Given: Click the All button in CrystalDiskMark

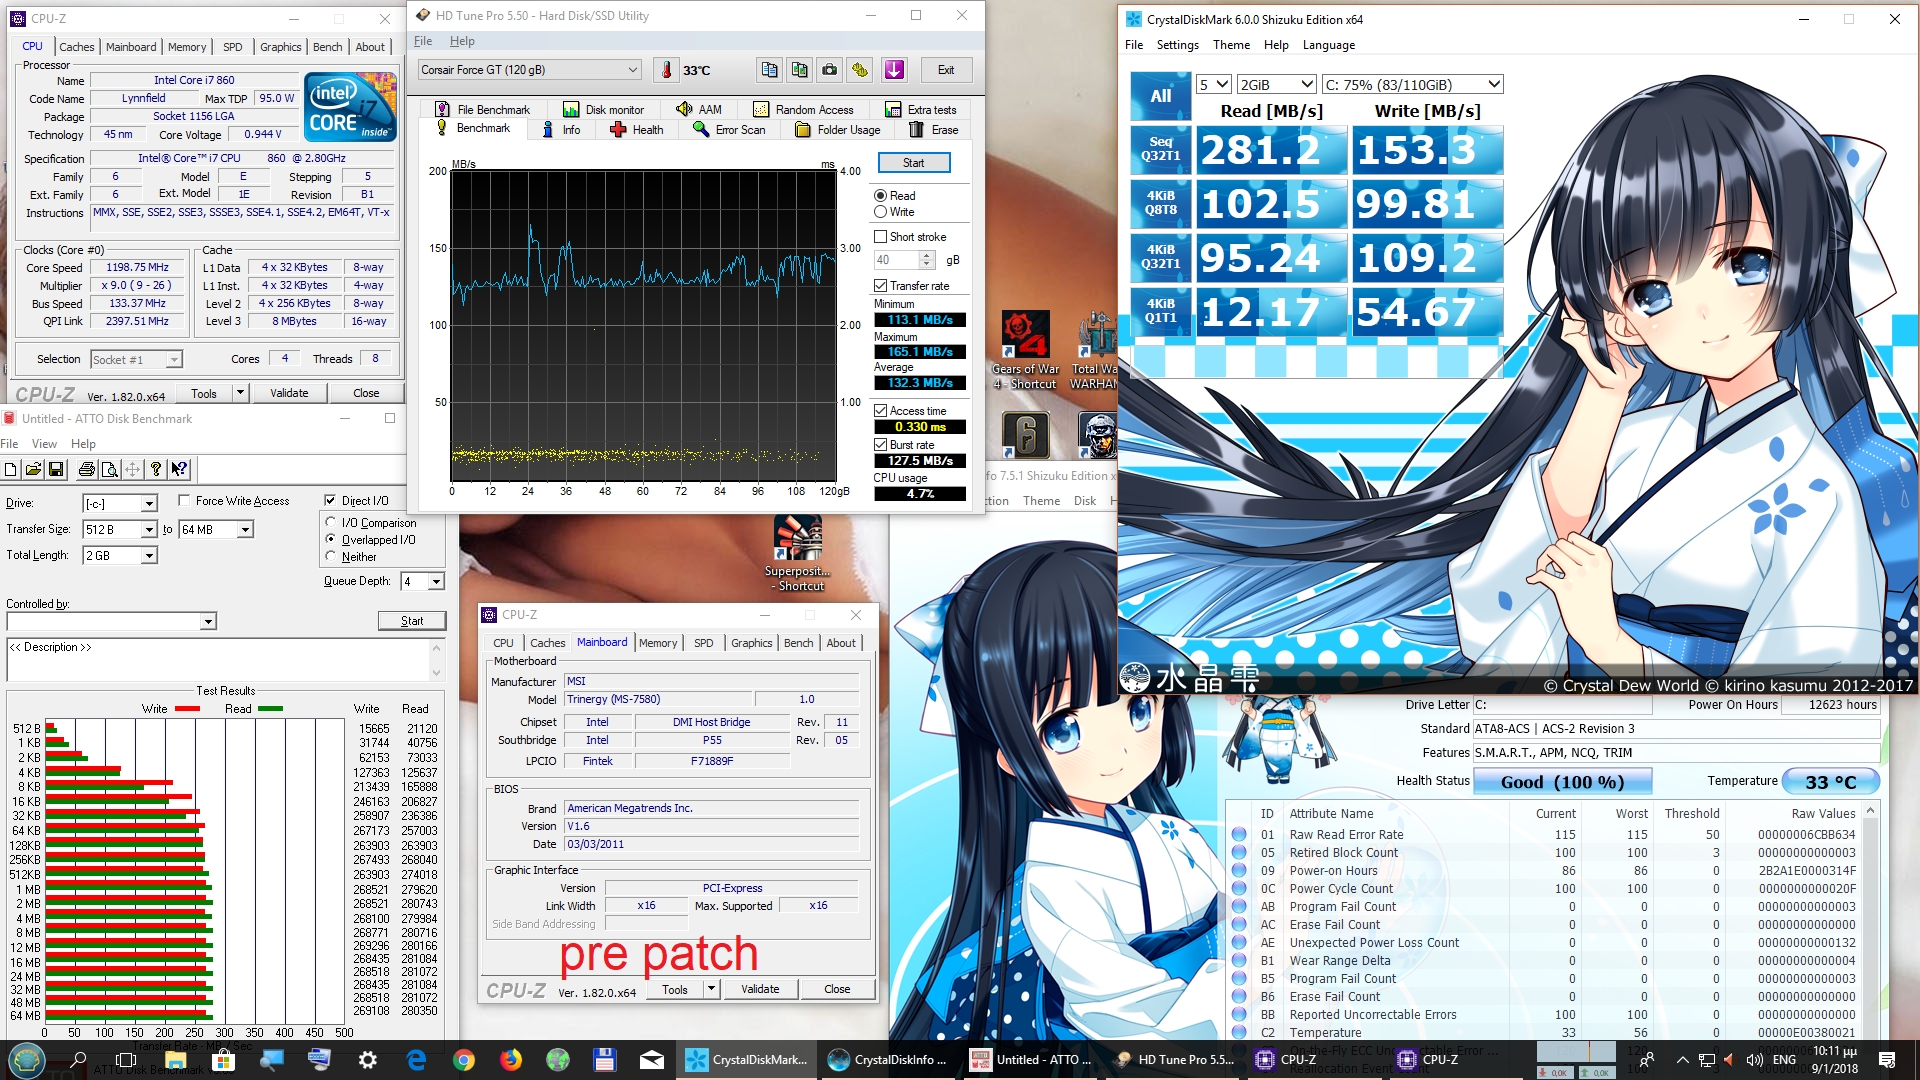Looking at the screenshot, I should pos(1160,96).
